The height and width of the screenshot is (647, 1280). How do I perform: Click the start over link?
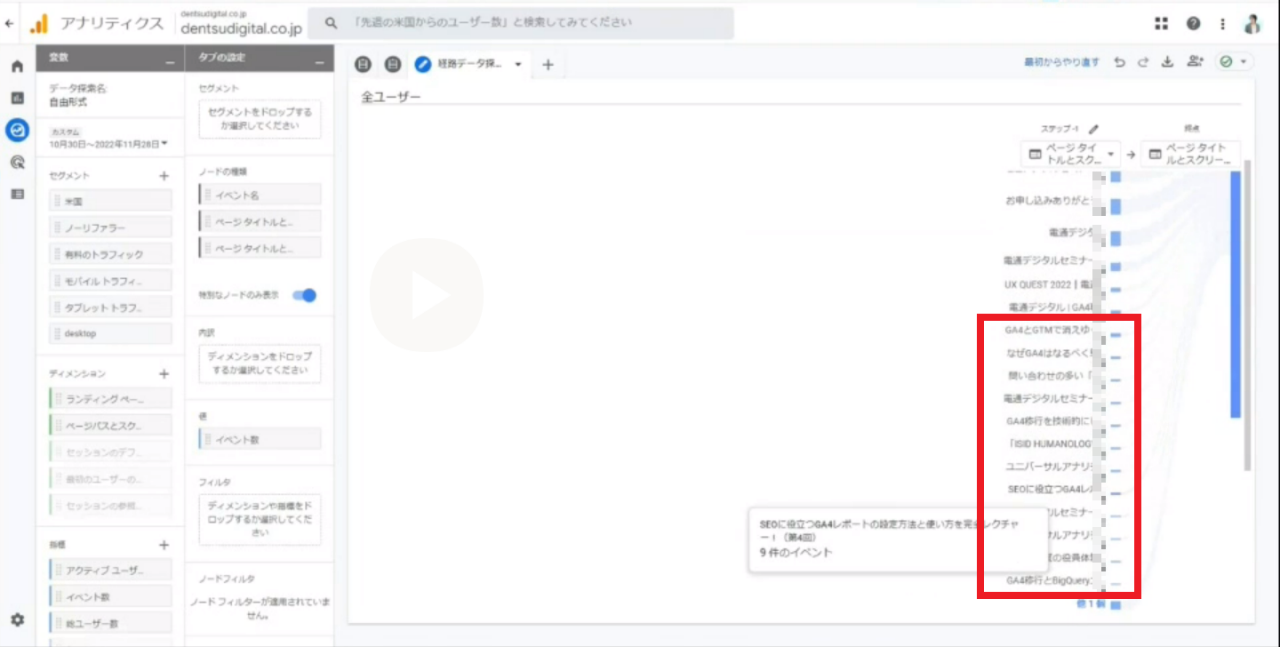point(1061,62)
